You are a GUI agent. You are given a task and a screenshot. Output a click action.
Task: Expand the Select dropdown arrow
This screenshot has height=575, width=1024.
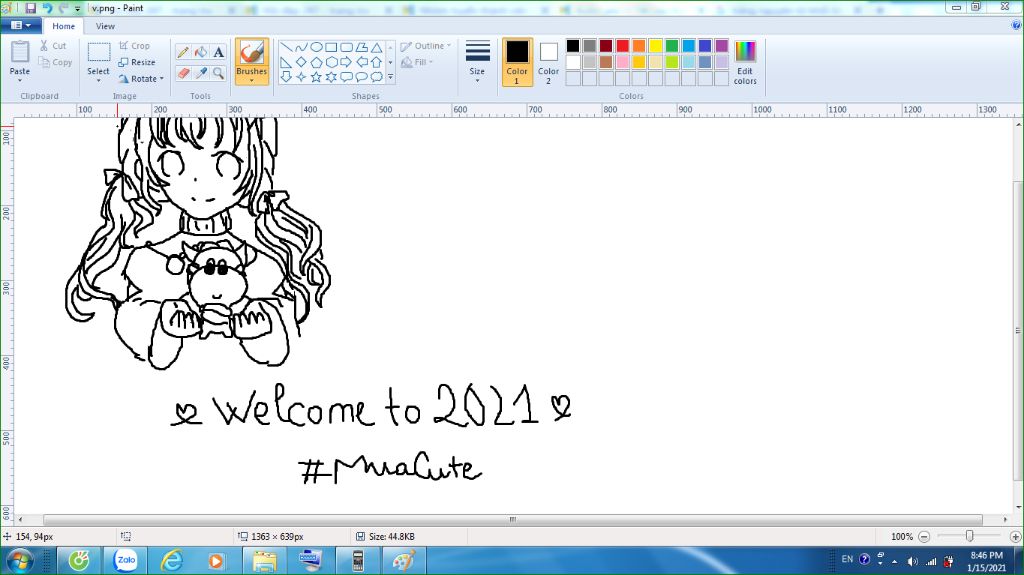[99, 81]
